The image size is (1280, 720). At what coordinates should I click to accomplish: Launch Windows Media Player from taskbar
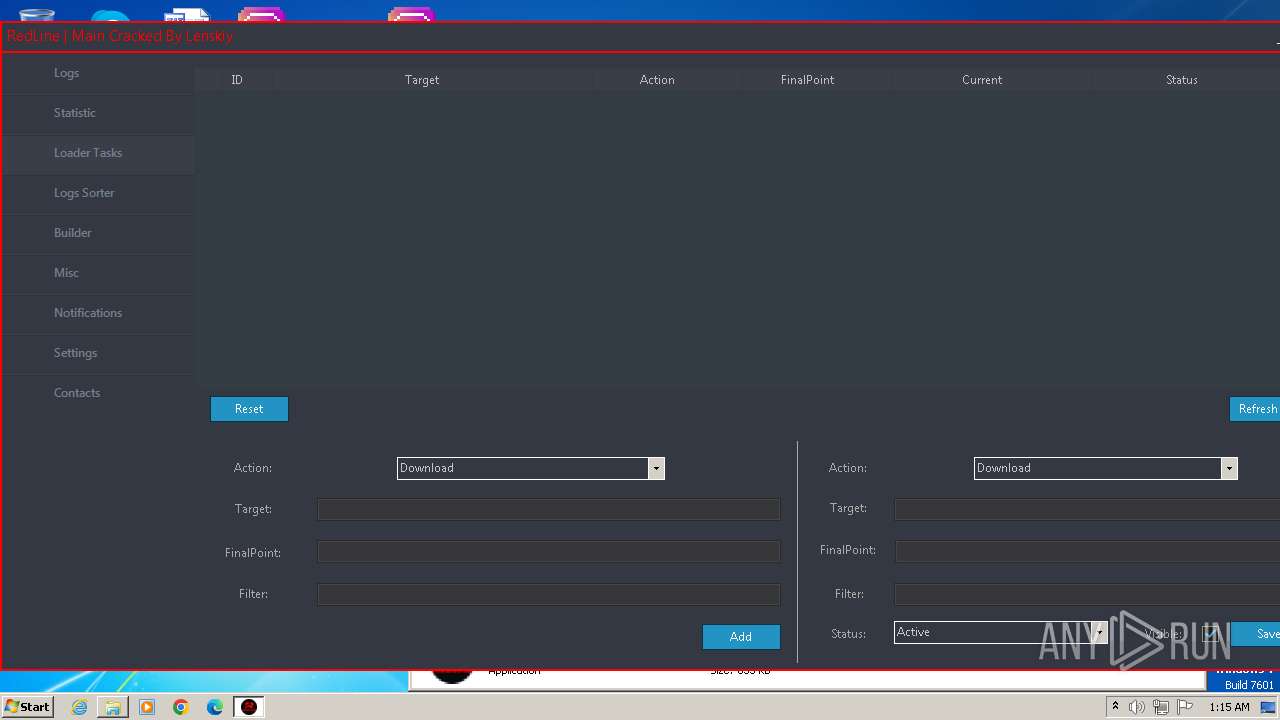click(147, 707)
